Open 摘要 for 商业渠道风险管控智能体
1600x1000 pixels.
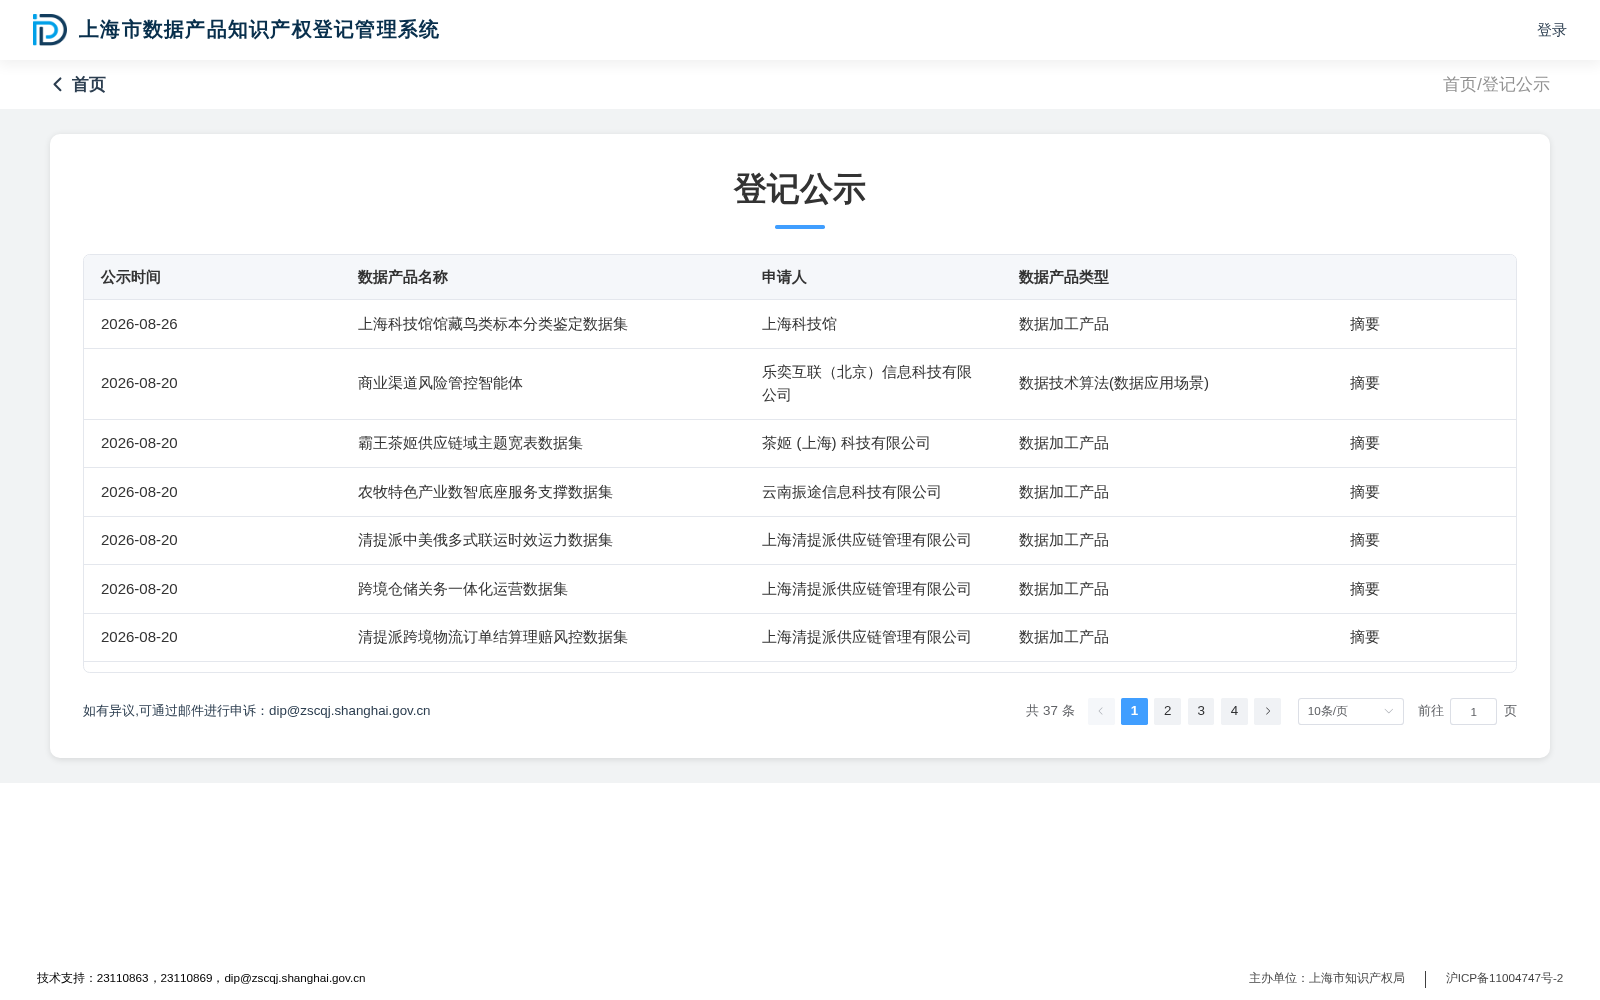pos(1364,383)
